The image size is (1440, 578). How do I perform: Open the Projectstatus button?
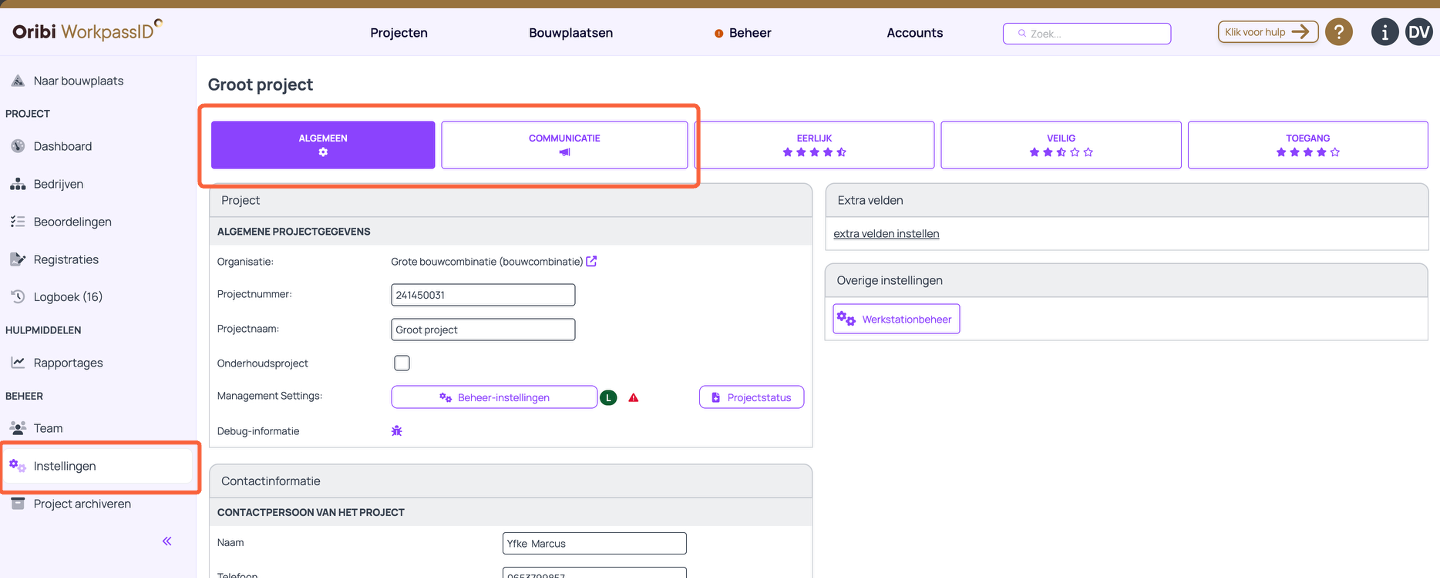coord(751,398)
